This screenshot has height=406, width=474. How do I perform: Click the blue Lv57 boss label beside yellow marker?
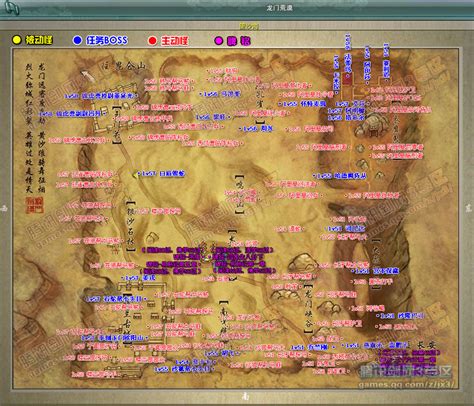pyautogui.click(x=163, y=174)
